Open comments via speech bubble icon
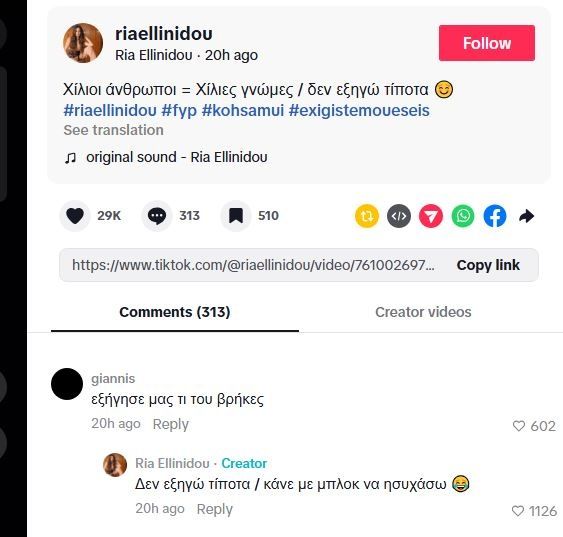The height and width of the screenshot is (537, 563). point(157,216)
